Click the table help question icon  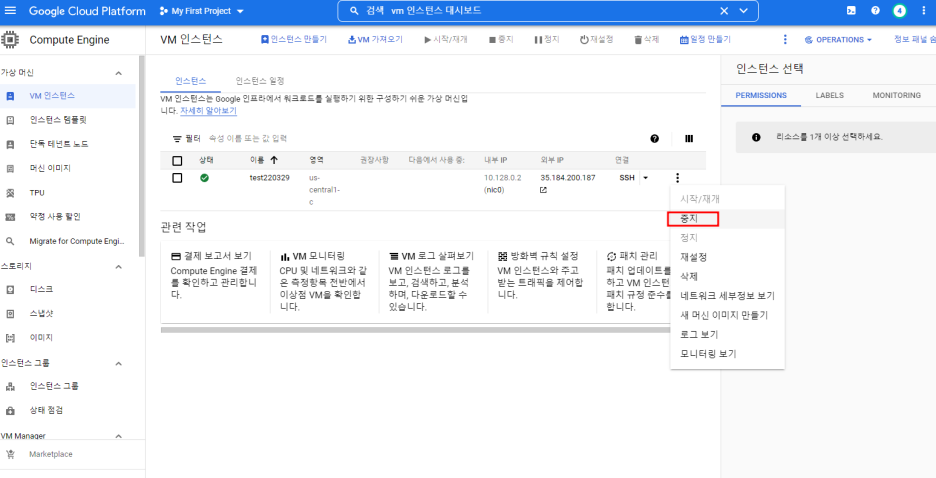tap(655, 138)
